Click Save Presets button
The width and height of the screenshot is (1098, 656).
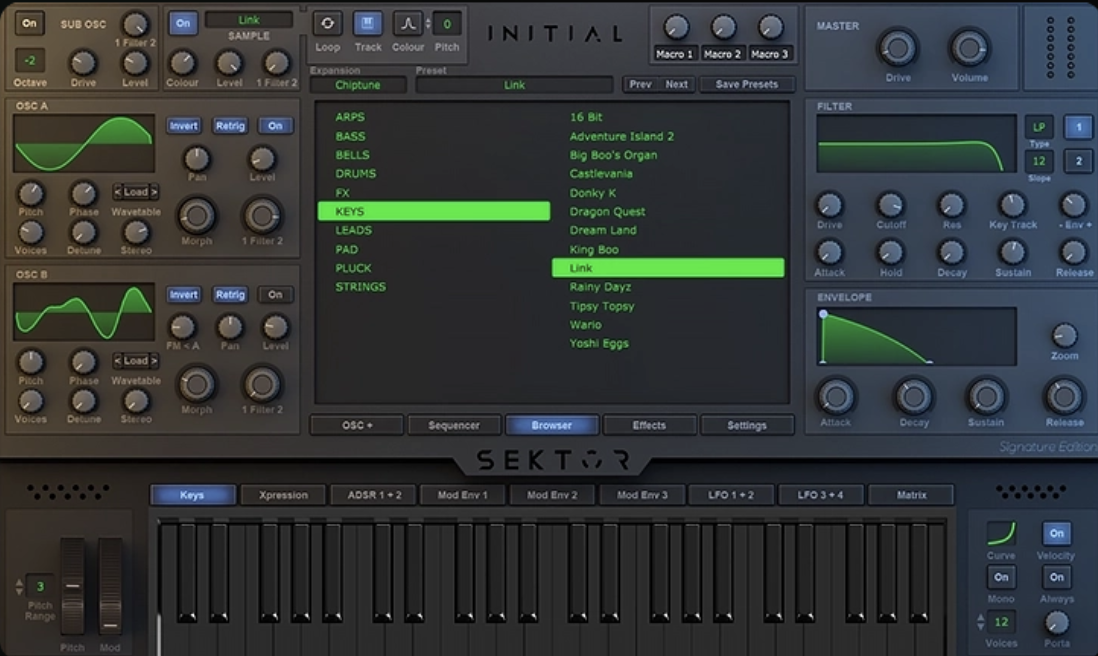pos(746,85)
